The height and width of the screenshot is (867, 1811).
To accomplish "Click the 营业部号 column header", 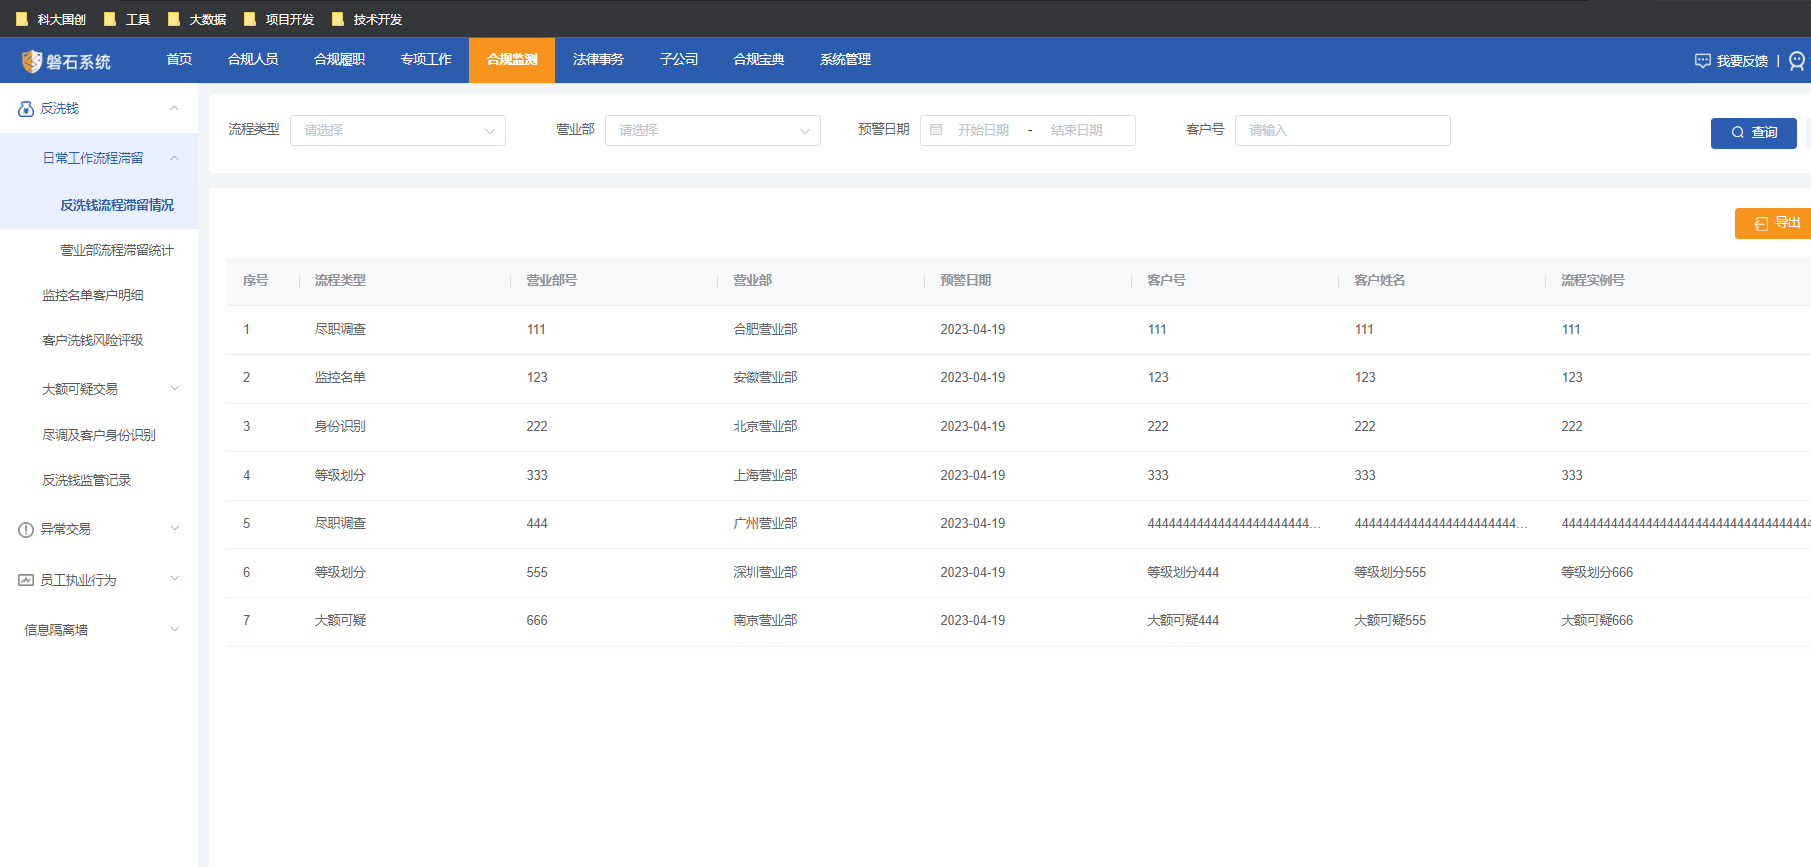I will point(552,281).
